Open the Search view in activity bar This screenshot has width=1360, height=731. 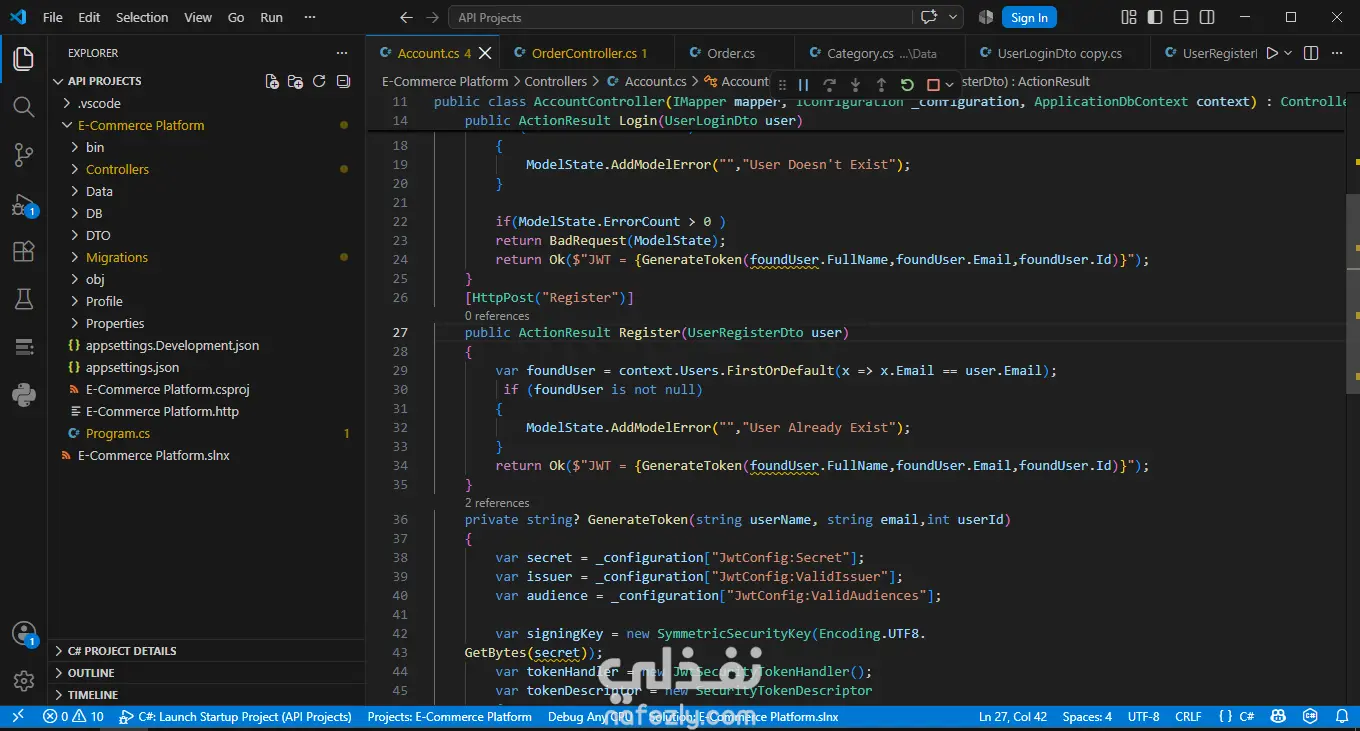click(x=23, y=107)
